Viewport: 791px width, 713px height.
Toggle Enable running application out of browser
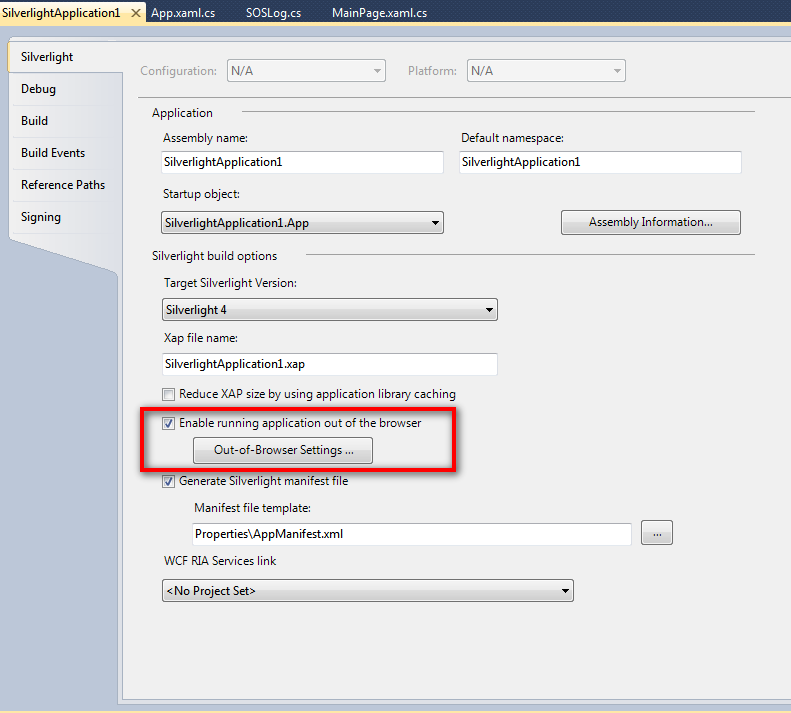tap(168, 423)
